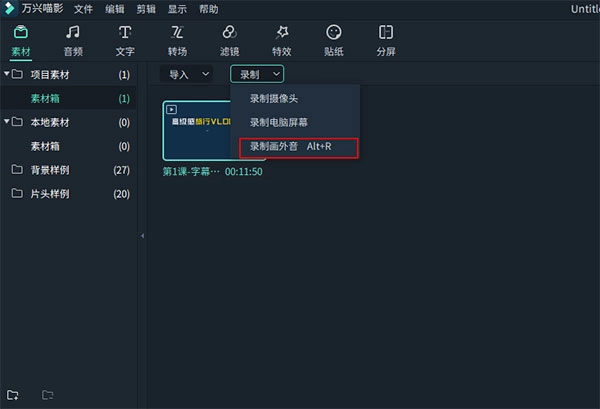
Task: Click folder icon next to 本地素材
Action: click(17, 122)
